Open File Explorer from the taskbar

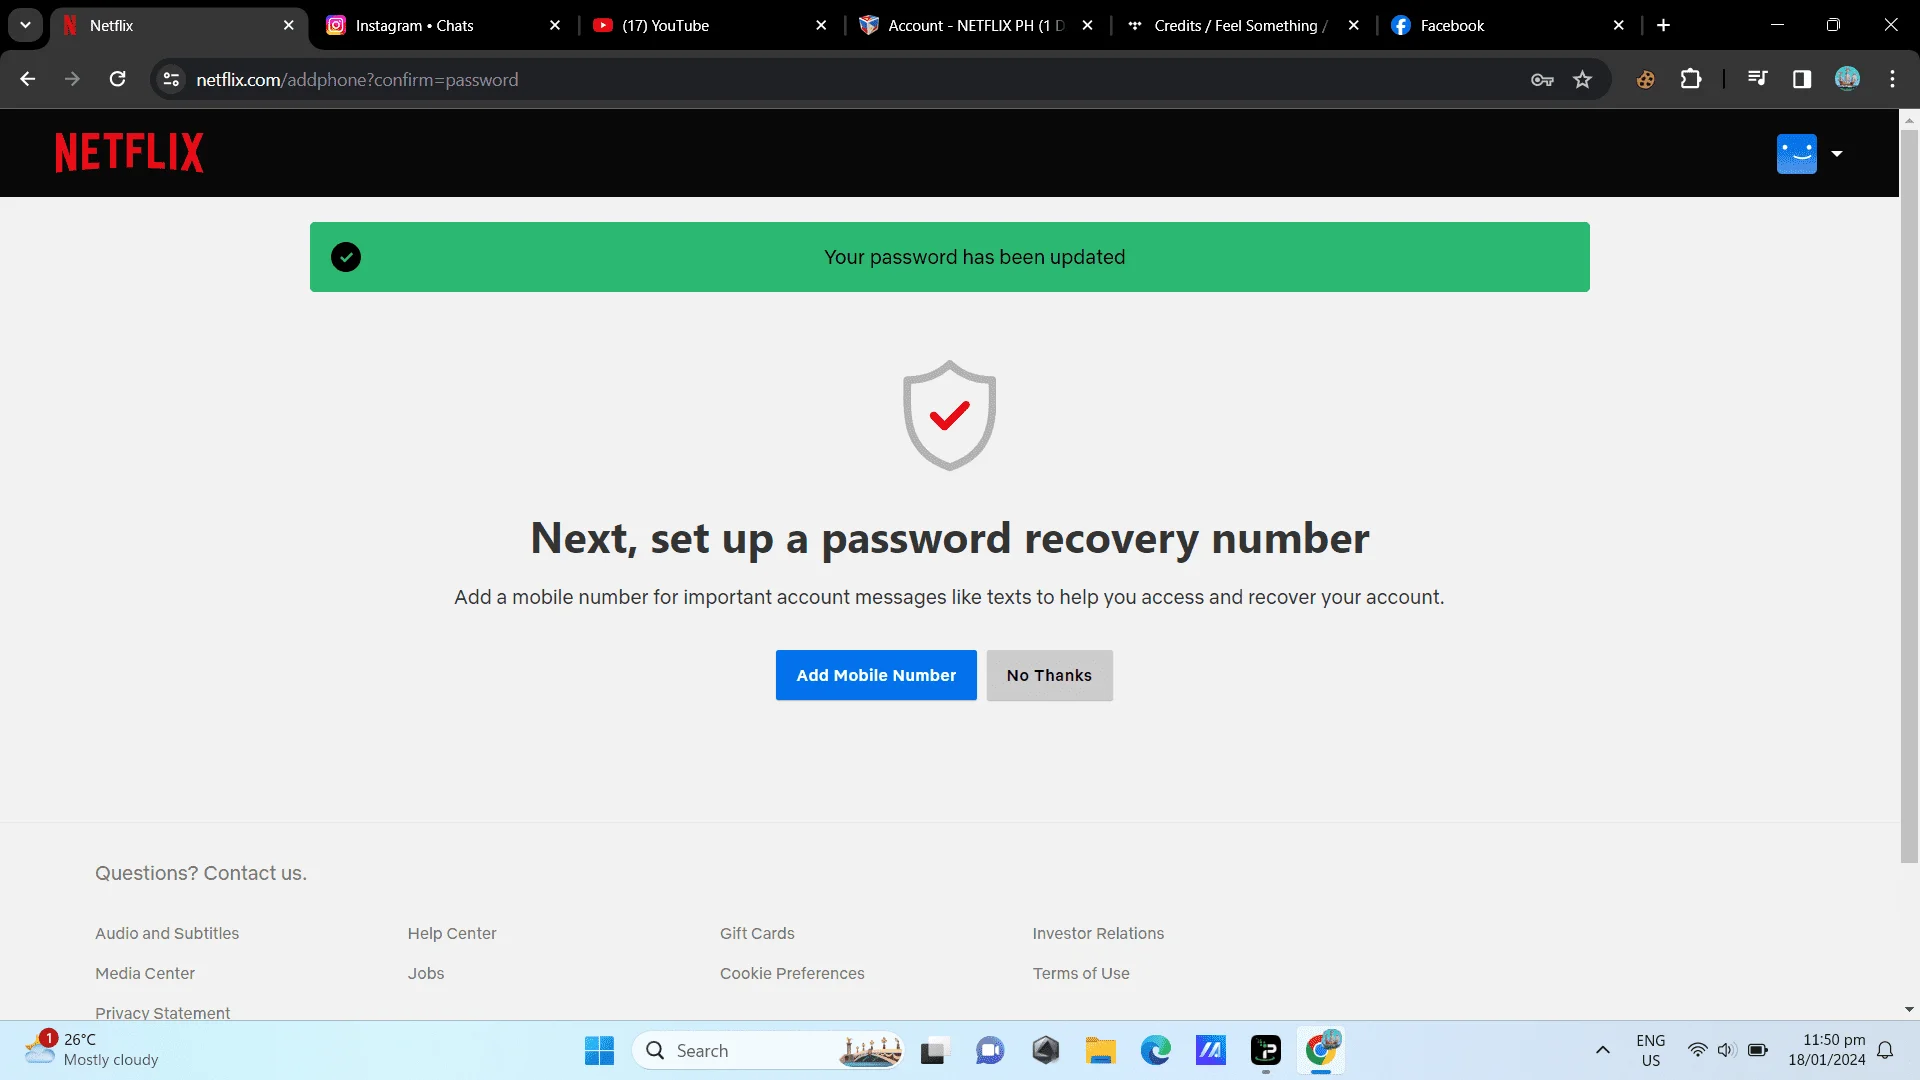(x=1100, y=1051)
